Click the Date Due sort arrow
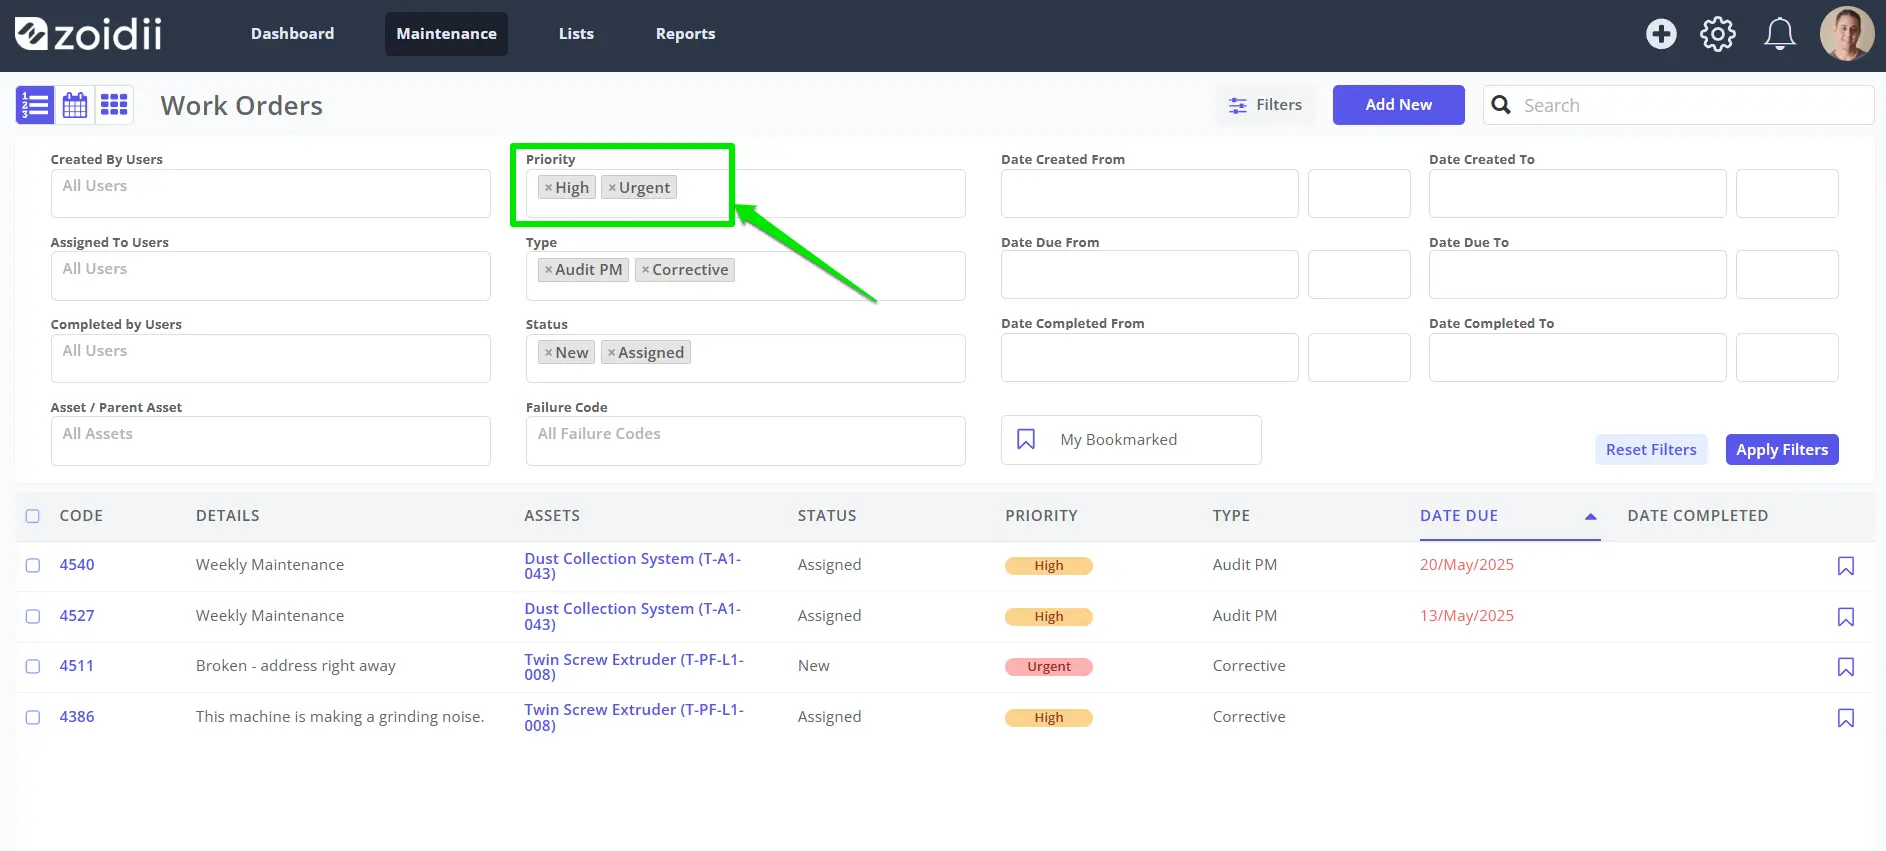Image resolution: width=1886 pixels, height=851 pixels. [x=1590, y=517]
